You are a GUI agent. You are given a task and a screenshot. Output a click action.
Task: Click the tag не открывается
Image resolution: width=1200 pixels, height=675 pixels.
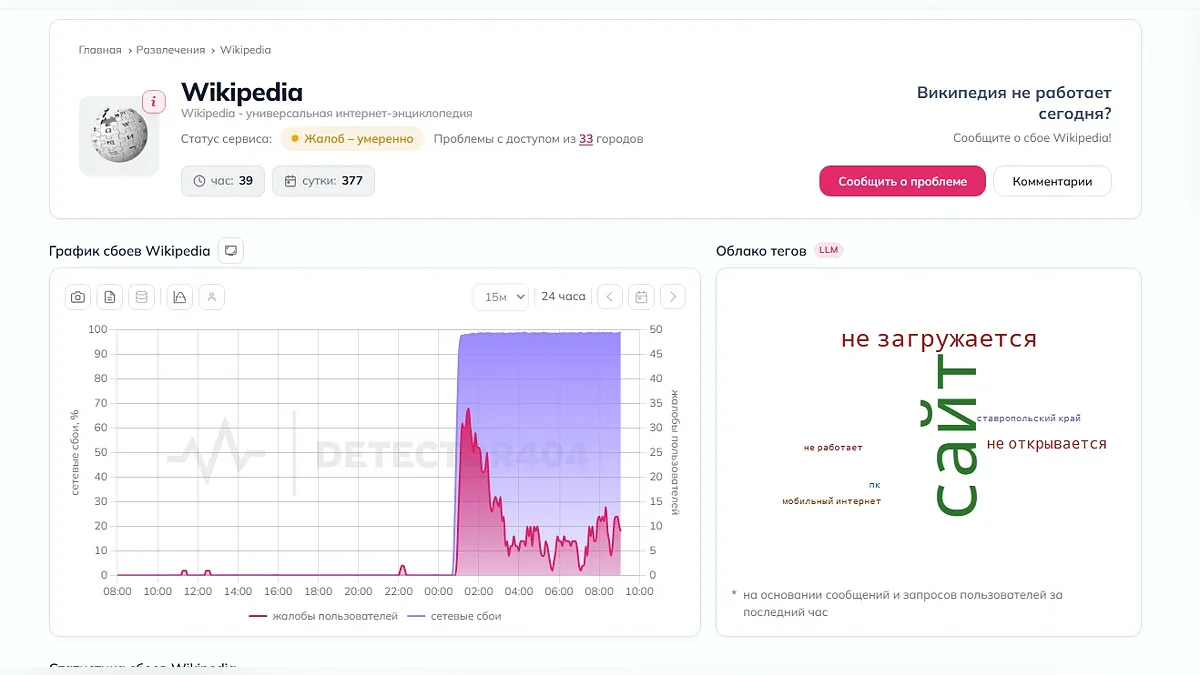click(1046, 444)
